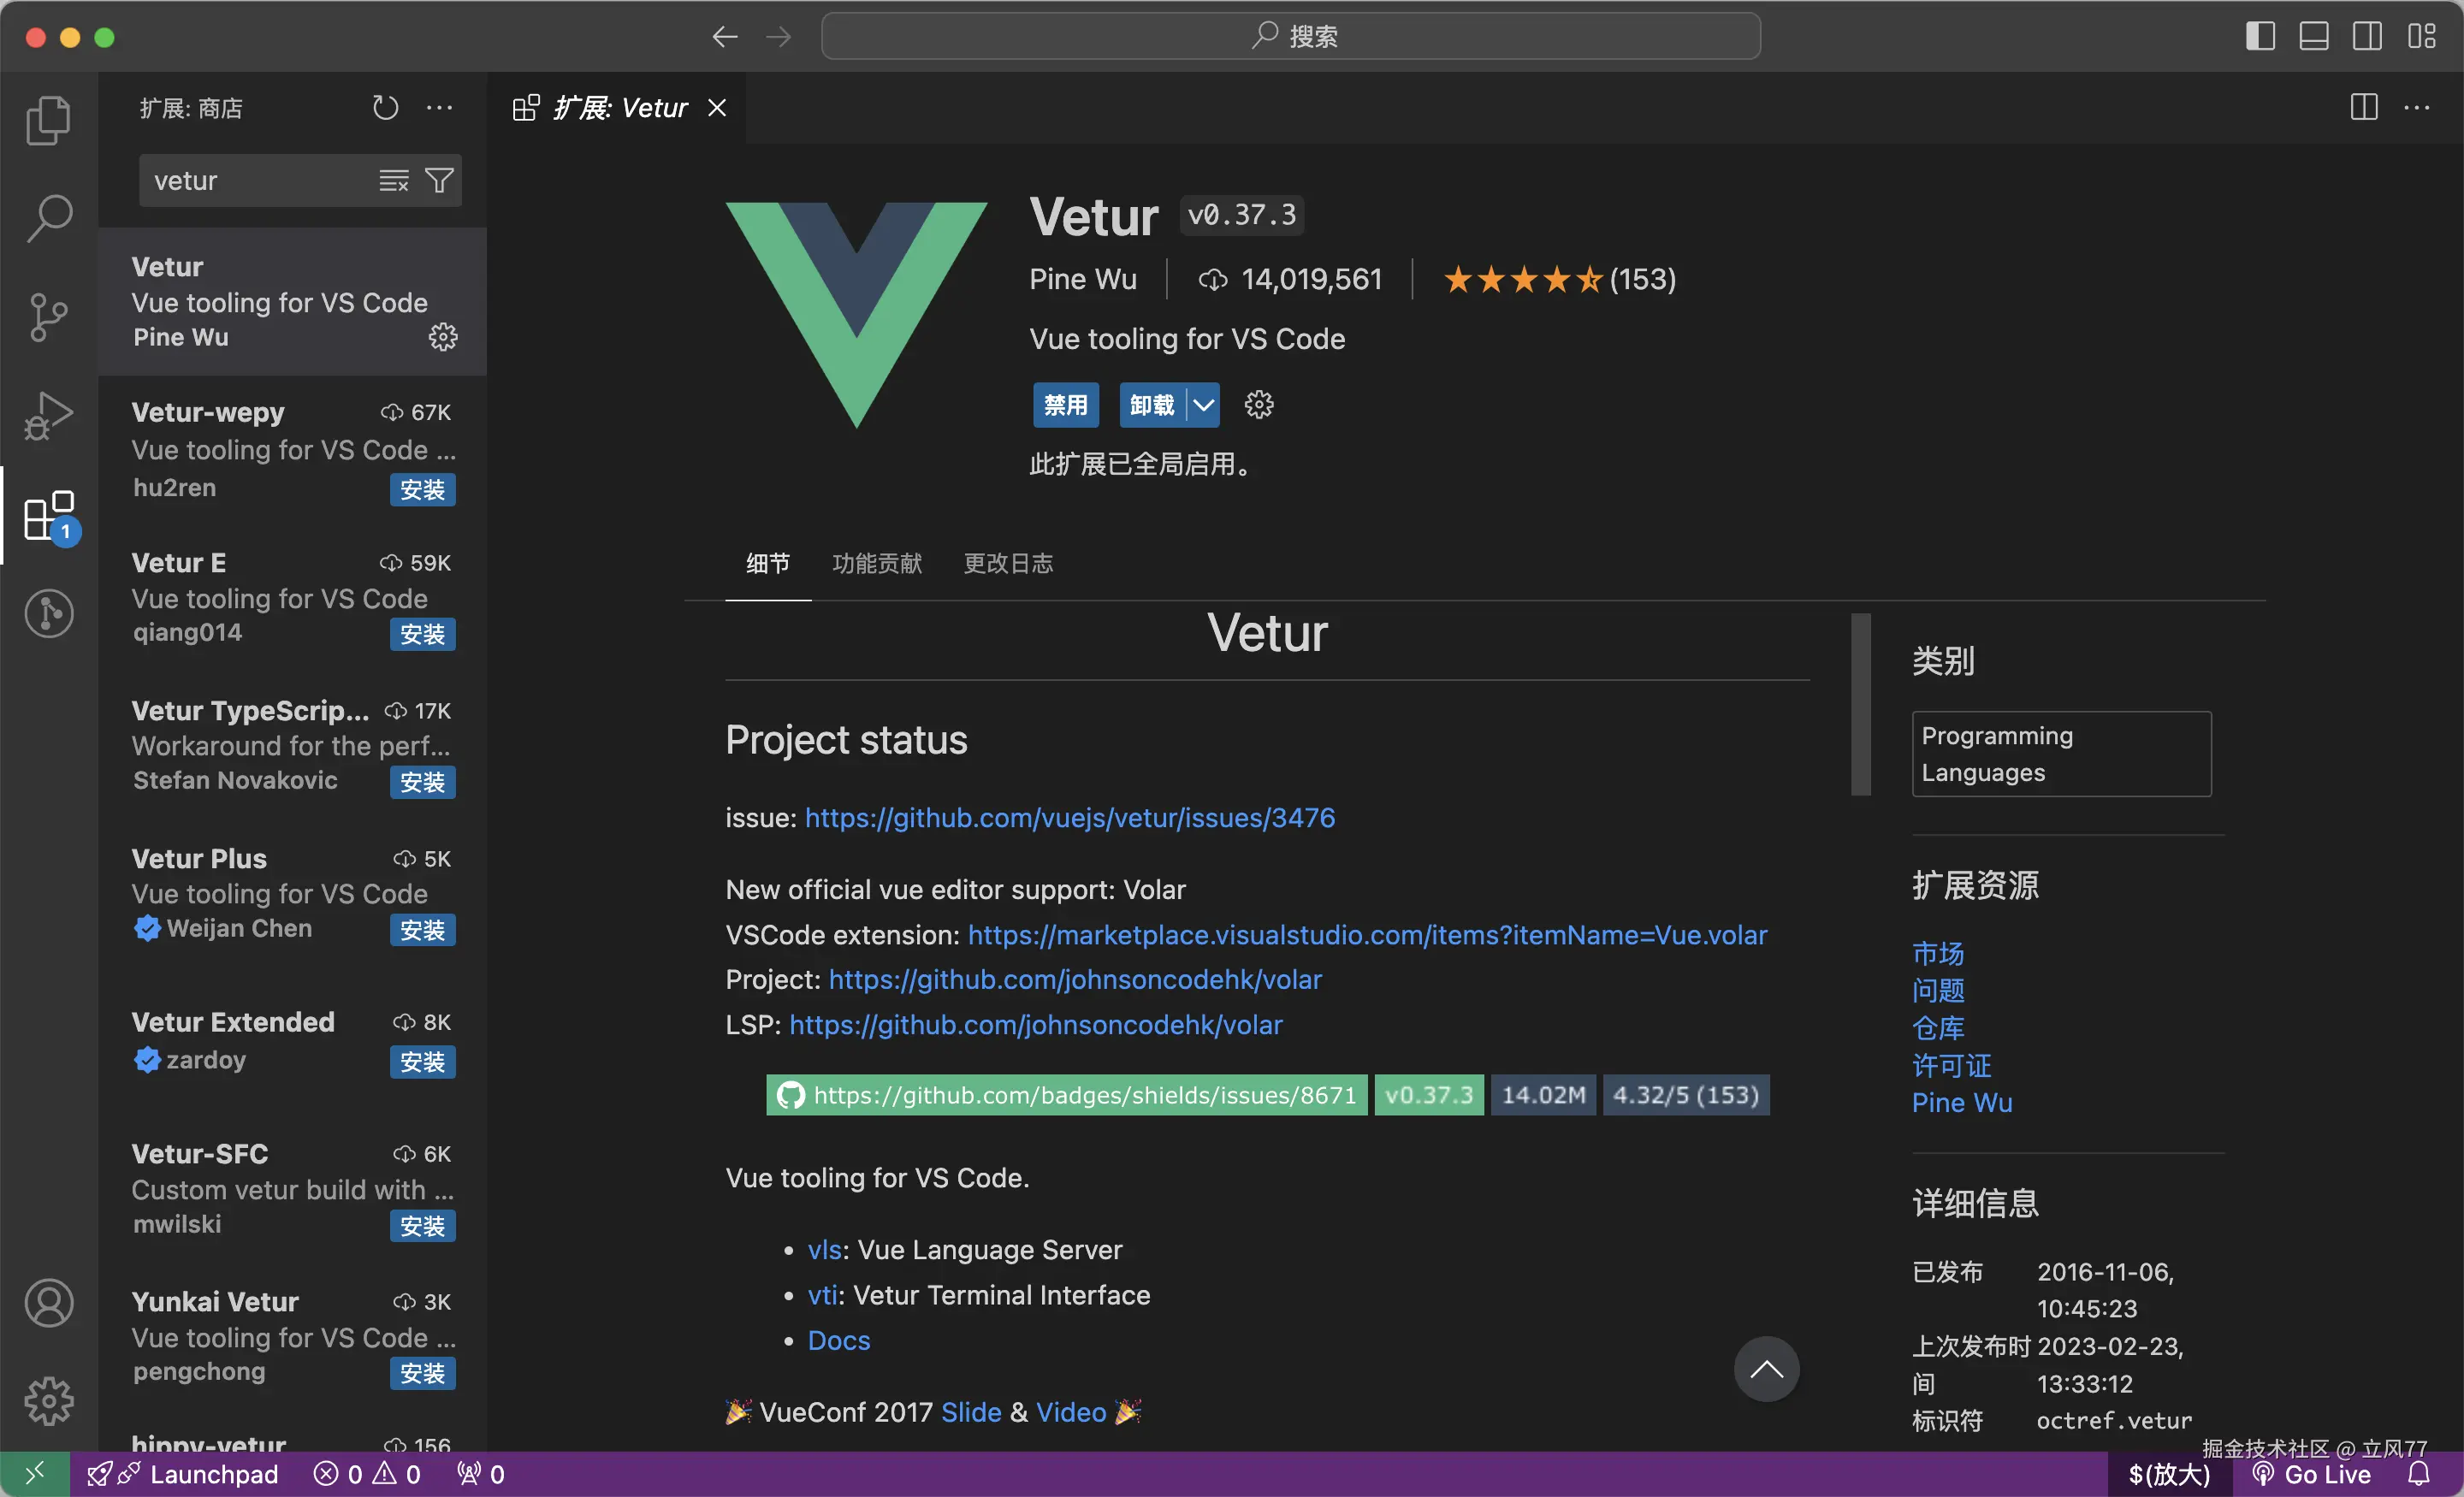The image size is (2464, 1497).
Task: Toggle the bottom panel
Action: (x=2314, y=36)
